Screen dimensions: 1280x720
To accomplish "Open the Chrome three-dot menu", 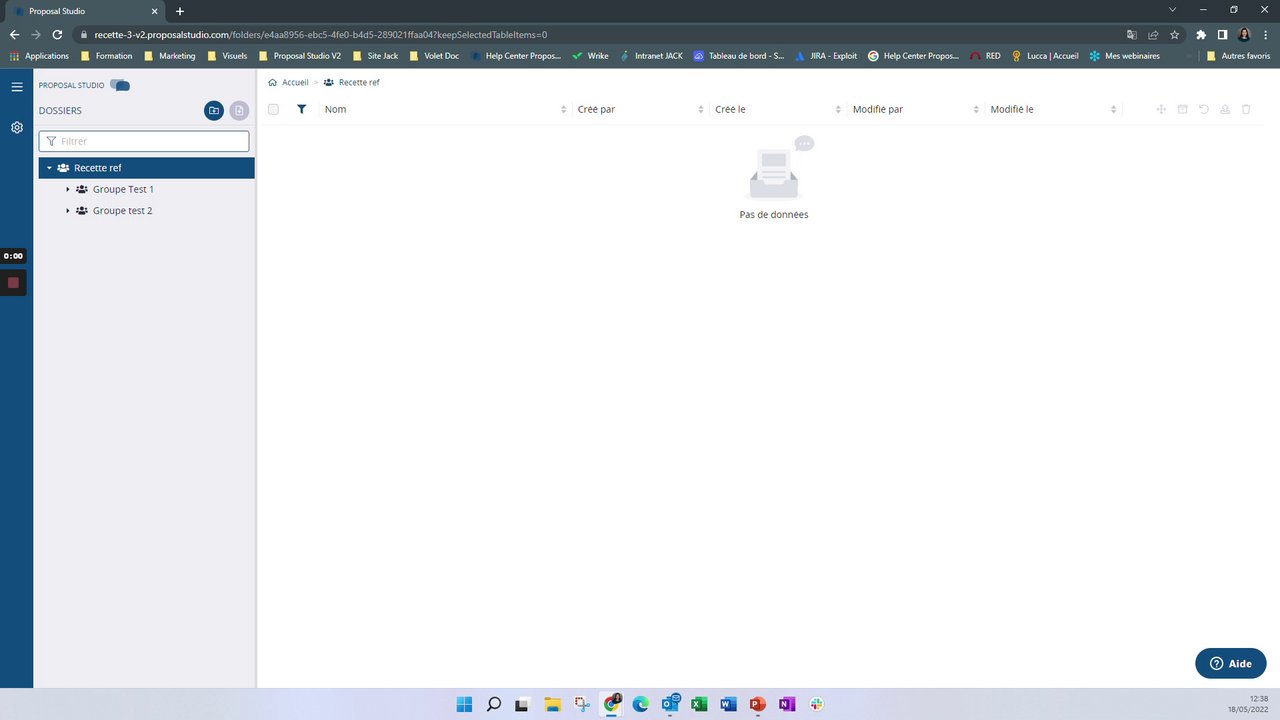I will point(1266,34).
